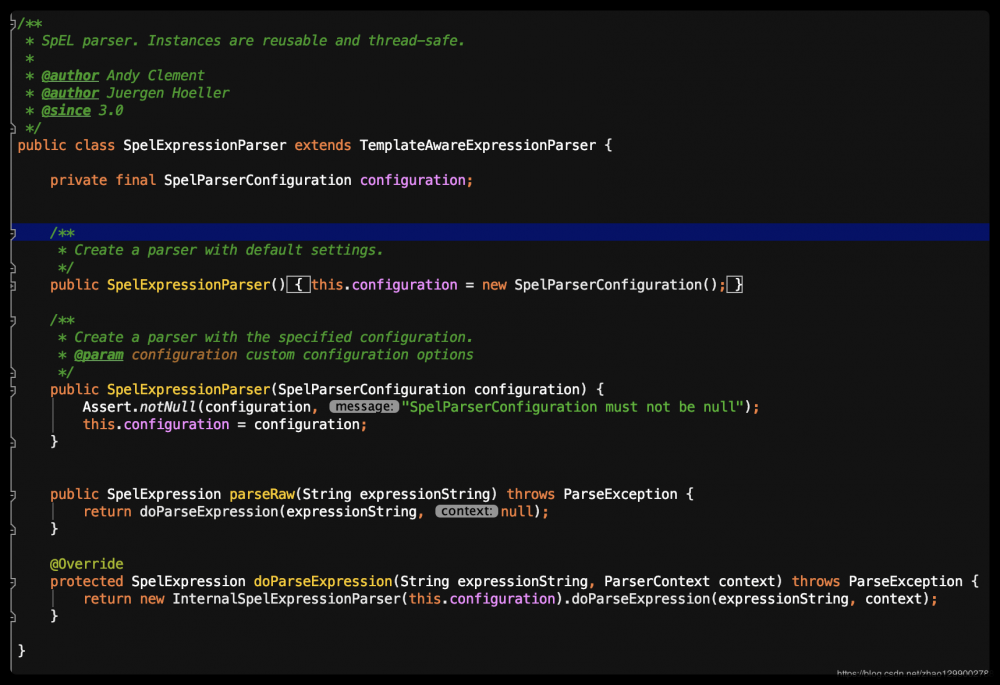Image resolution: width=1000 pixels, height=685 pixels.
Task: Fold the parseRaw method in gutter
Action: pos(13,494)
